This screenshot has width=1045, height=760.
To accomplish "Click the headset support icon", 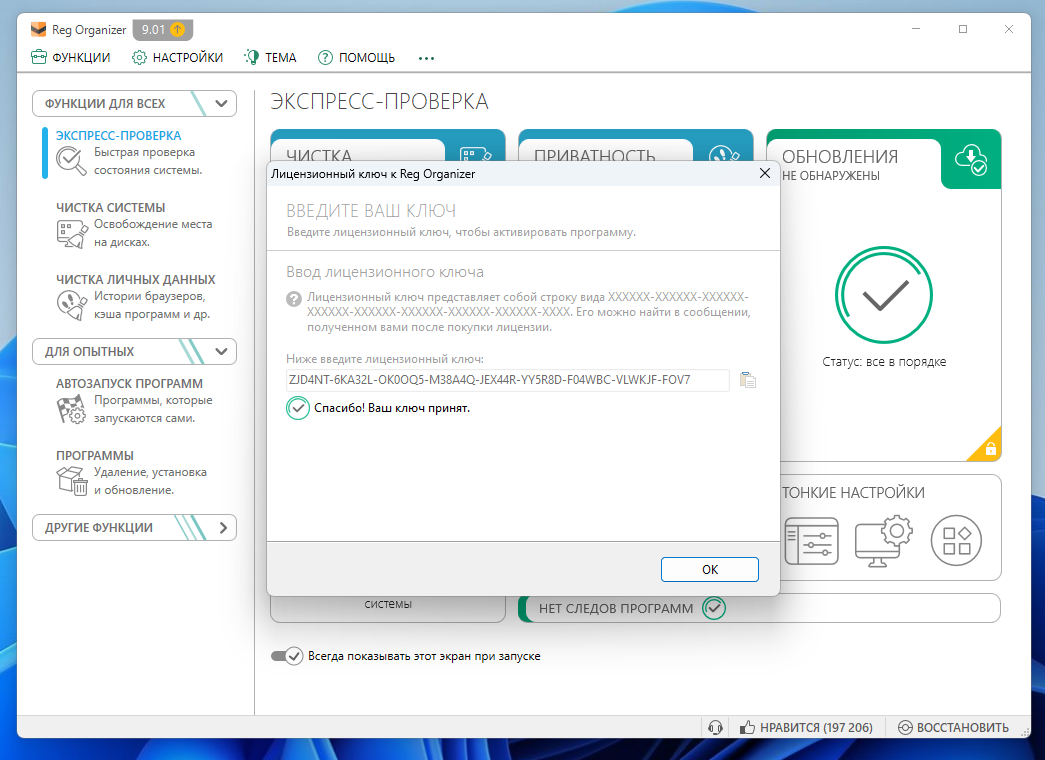I will pyautogui.click(x=715, y=727).
